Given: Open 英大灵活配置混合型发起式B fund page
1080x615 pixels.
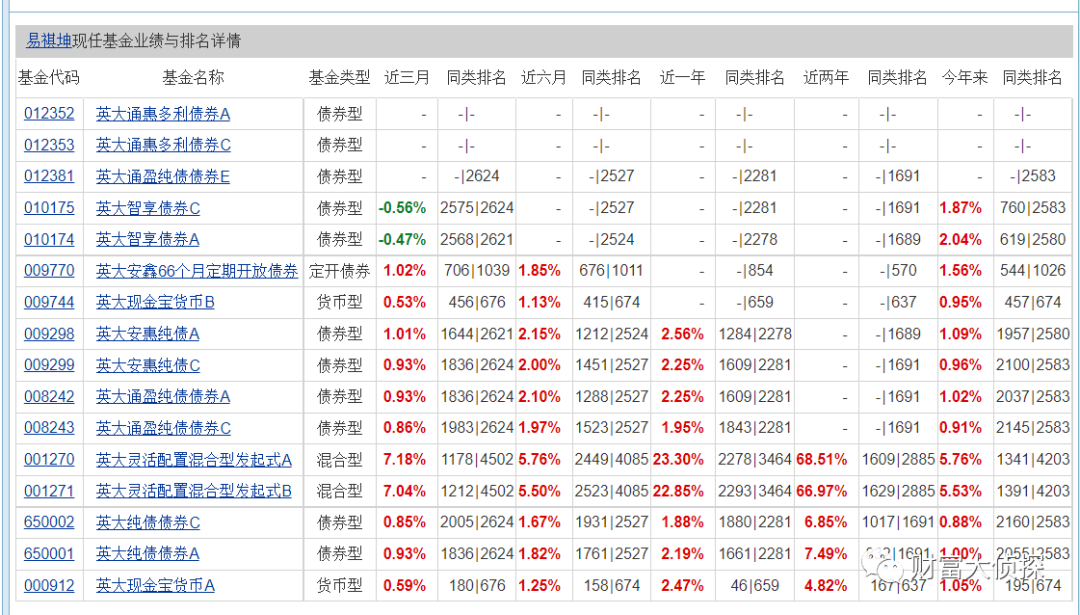Looking at the screenshot, I should 194,491.
